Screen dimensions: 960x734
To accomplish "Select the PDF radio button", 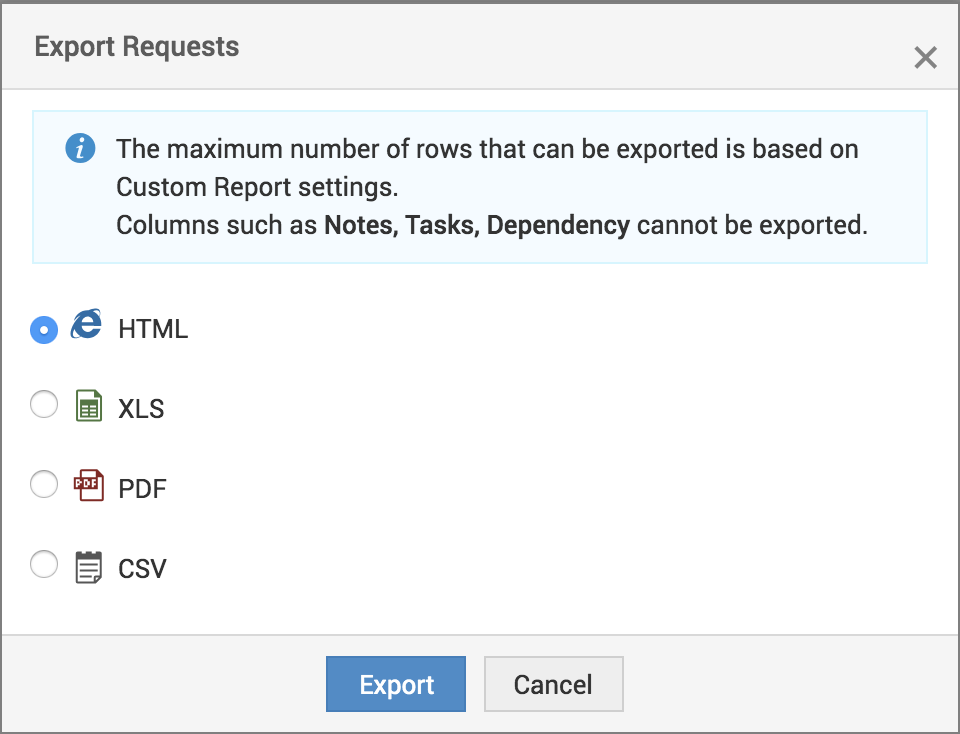I will (x=44, y=484).
